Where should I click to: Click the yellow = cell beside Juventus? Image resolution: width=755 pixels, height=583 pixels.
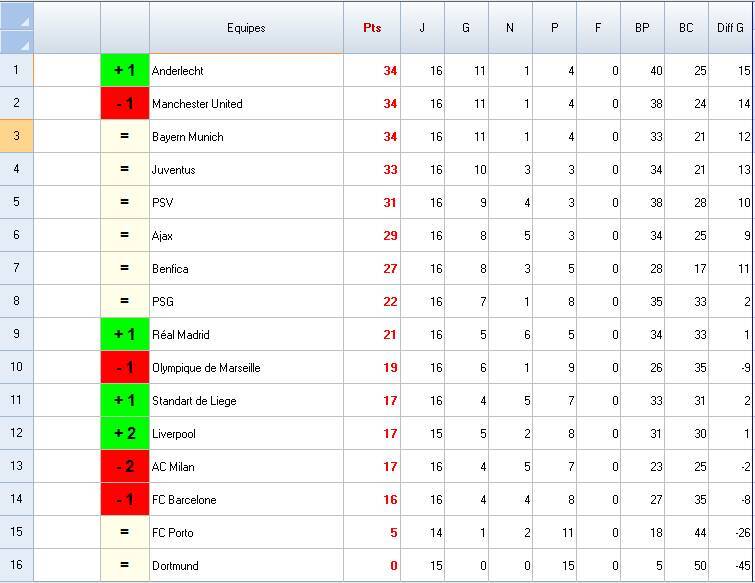point(125,170)
